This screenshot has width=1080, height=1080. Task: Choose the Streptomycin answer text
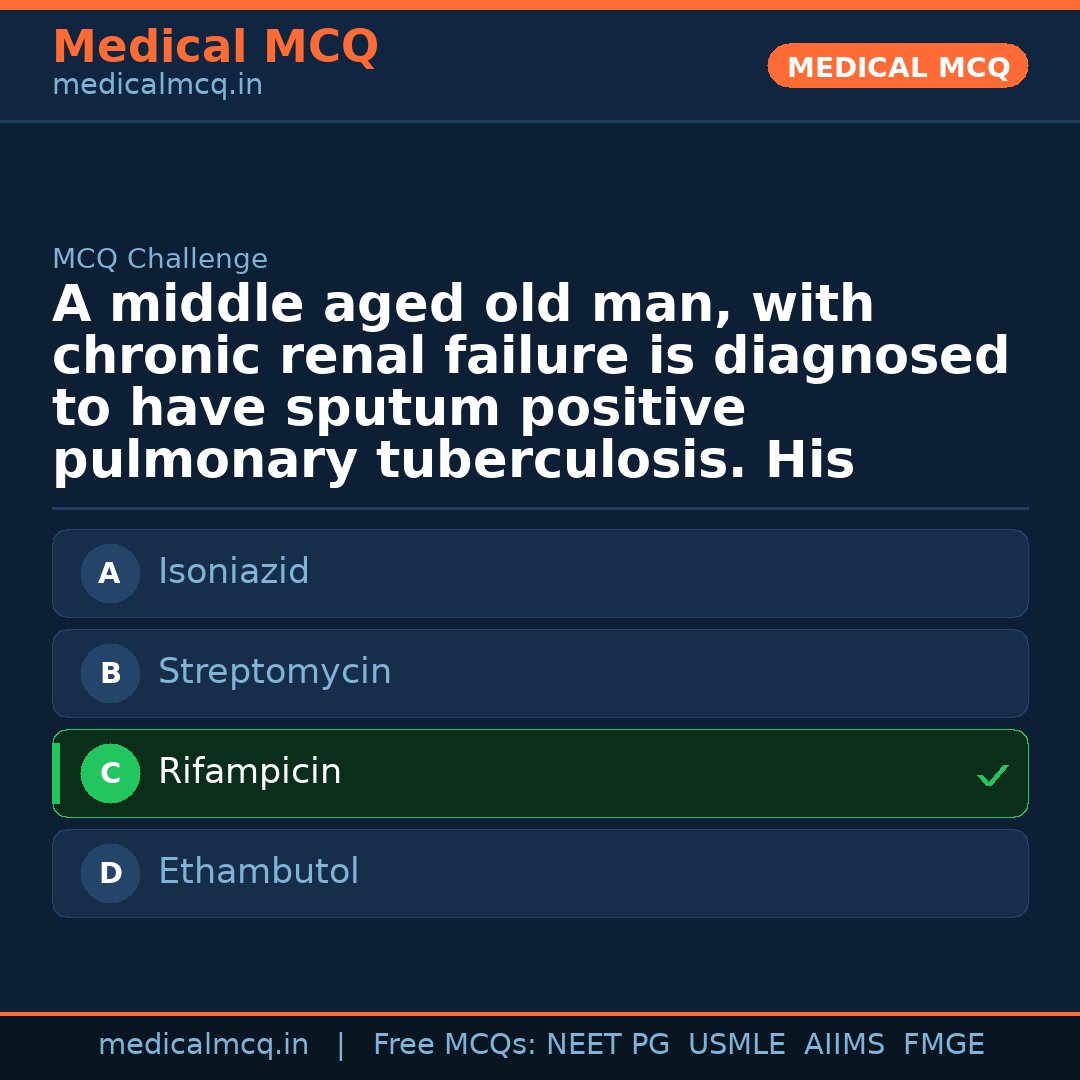(274, 672)
